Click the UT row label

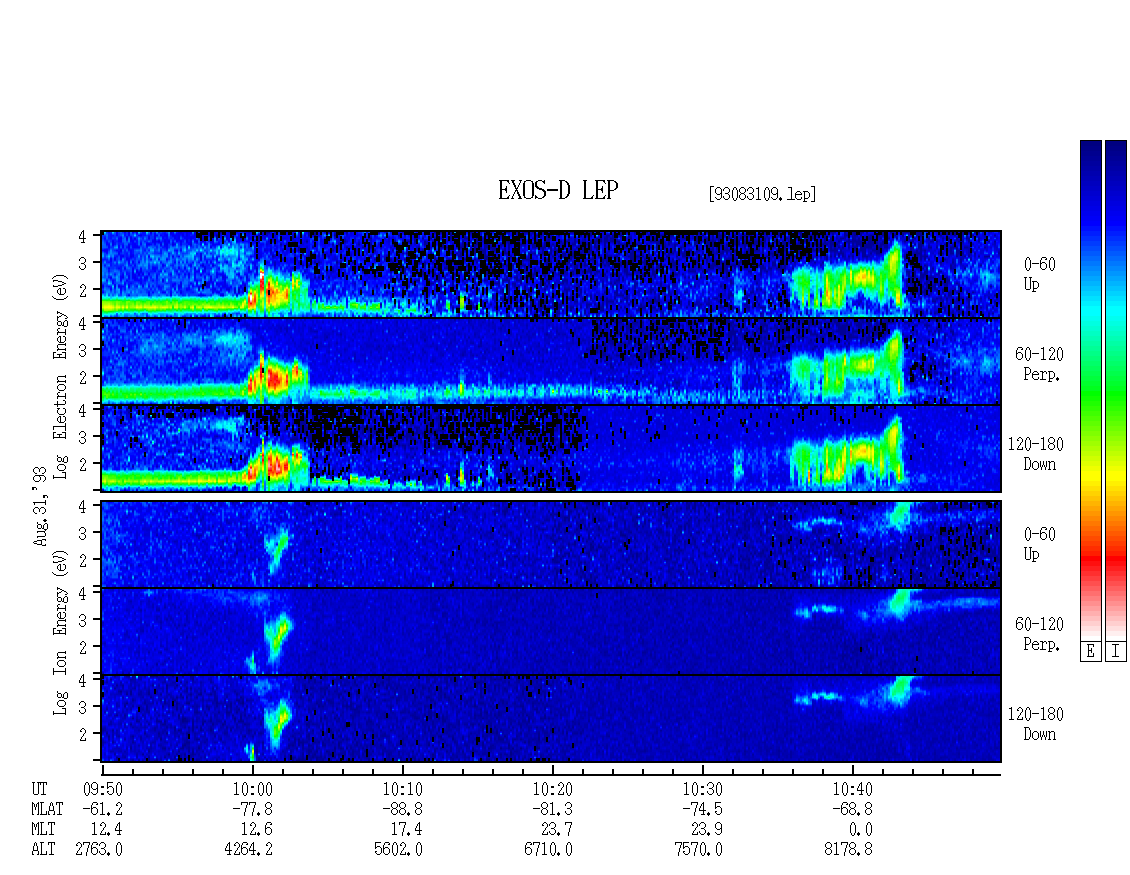pos(40,789)
